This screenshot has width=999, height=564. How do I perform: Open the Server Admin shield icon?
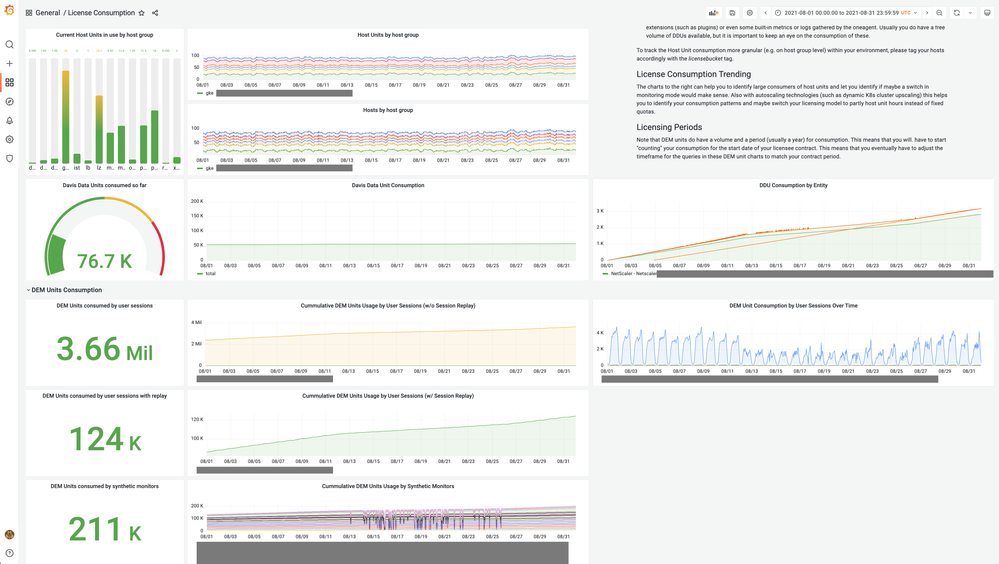point(10,159)
